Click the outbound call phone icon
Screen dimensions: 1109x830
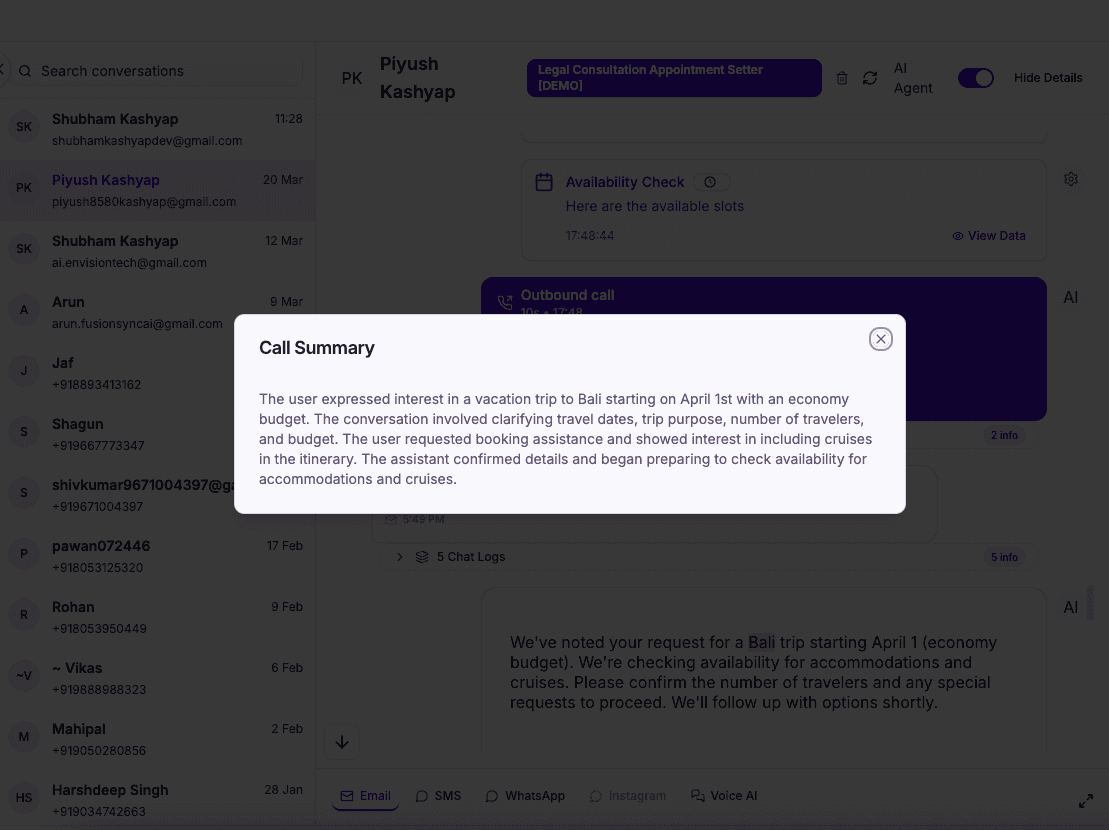tap(505, 302)
